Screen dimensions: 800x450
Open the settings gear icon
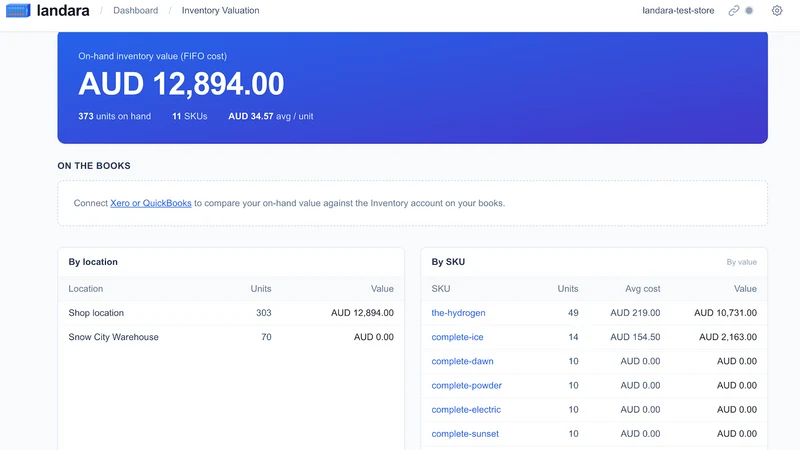click(777, 10)
